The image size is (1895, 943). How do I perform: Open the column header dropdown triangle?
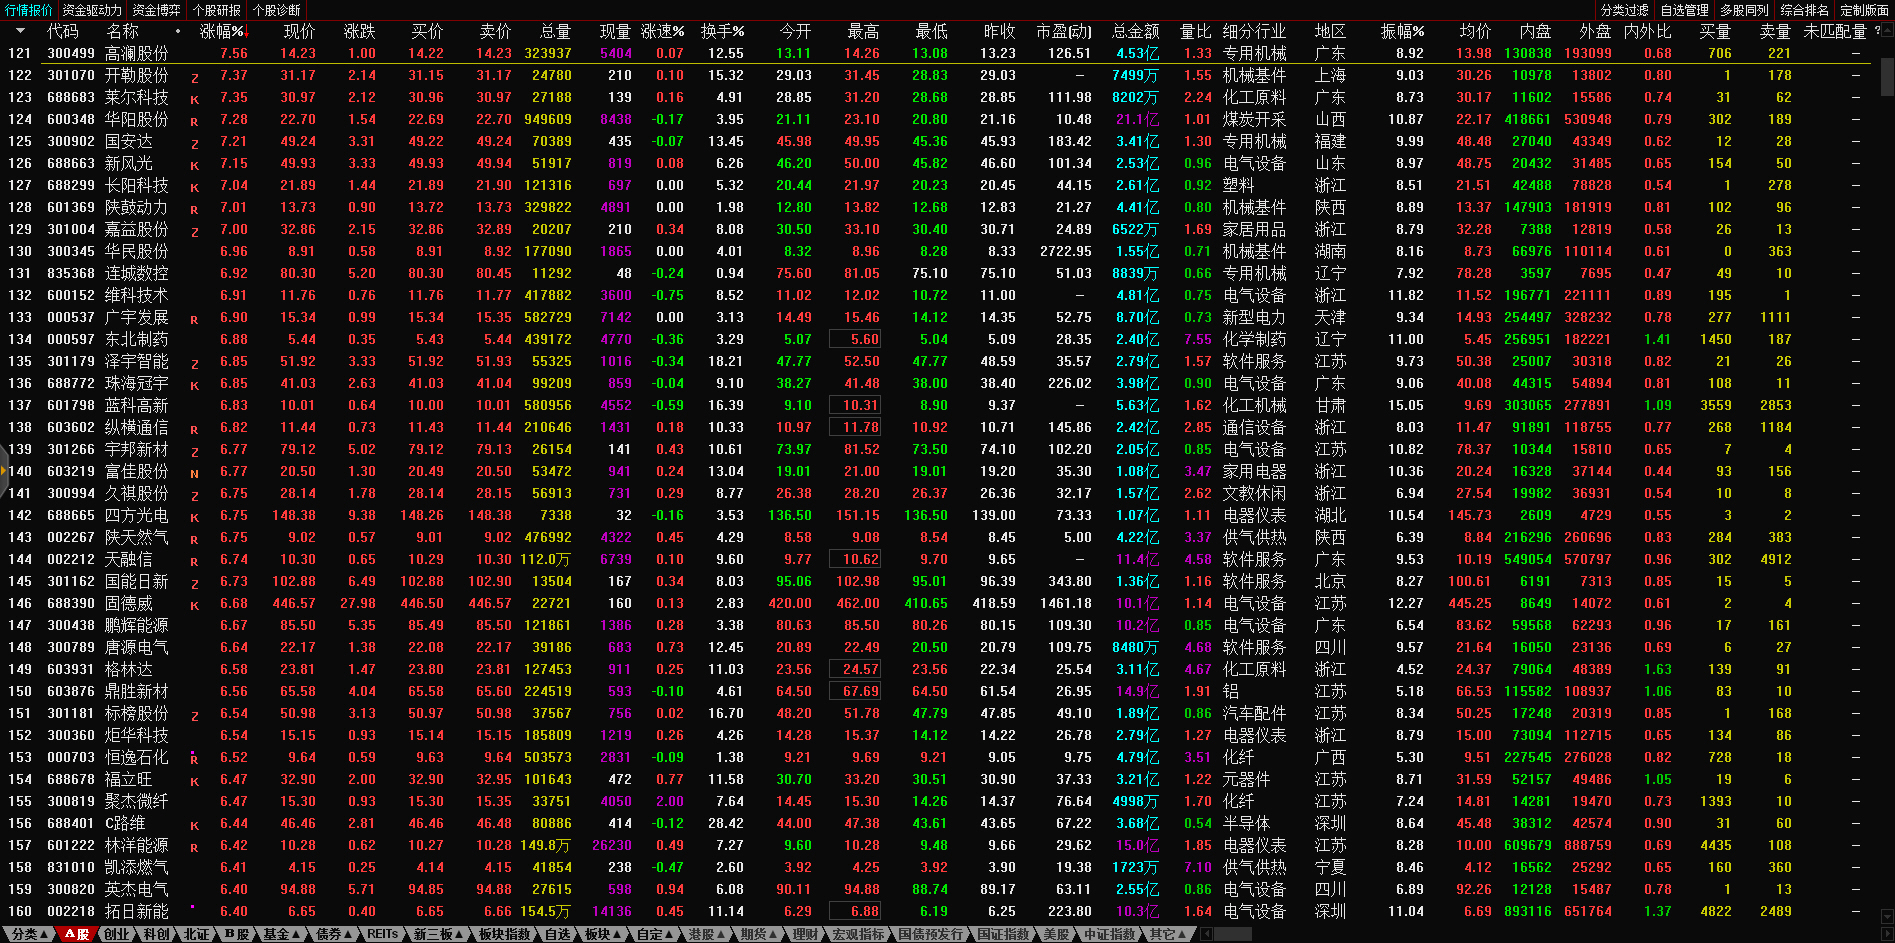(x=19, y=31)
